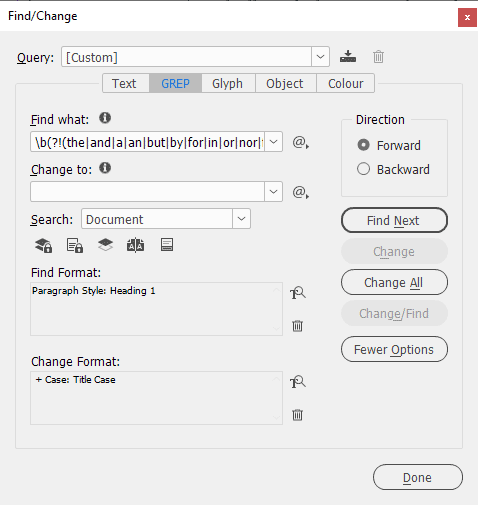Open special characters menu for Find what
The height and width of the screenshot is (505, 478).
pyautogui.click(x=301, y=143)
